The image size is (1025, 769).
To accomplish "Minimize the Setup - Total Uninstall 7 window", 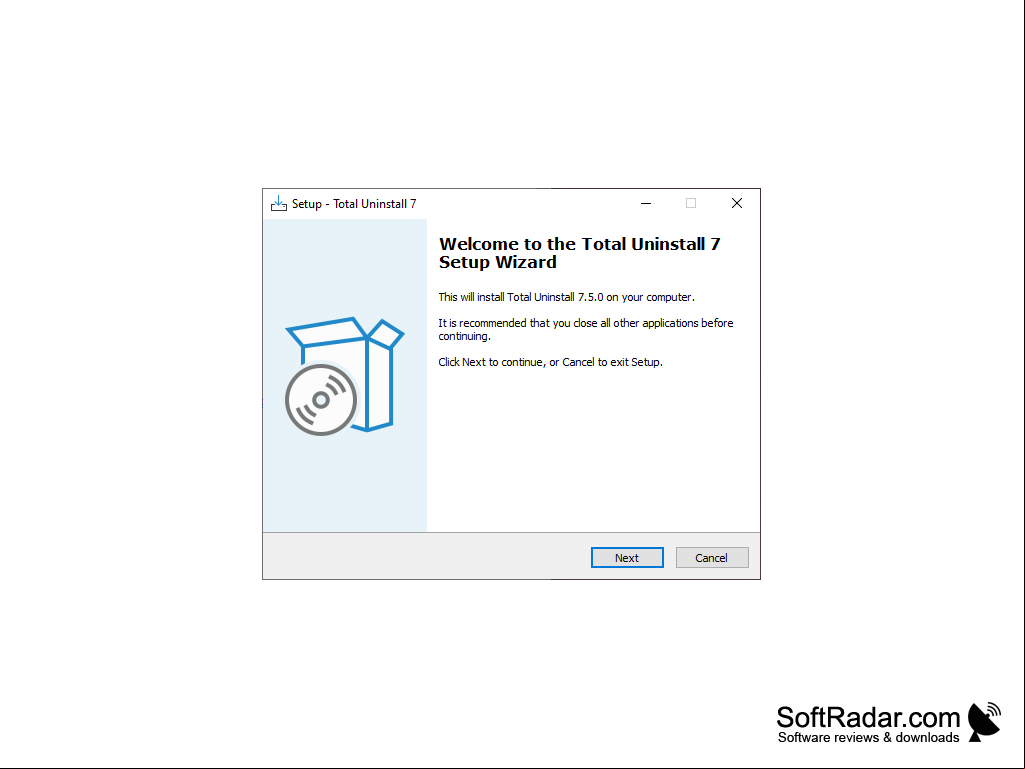I will click(646, 203).
